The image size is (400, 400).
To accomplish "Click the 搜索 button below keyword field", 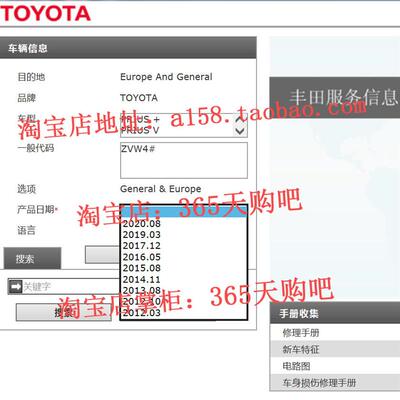I will [63, 312].
